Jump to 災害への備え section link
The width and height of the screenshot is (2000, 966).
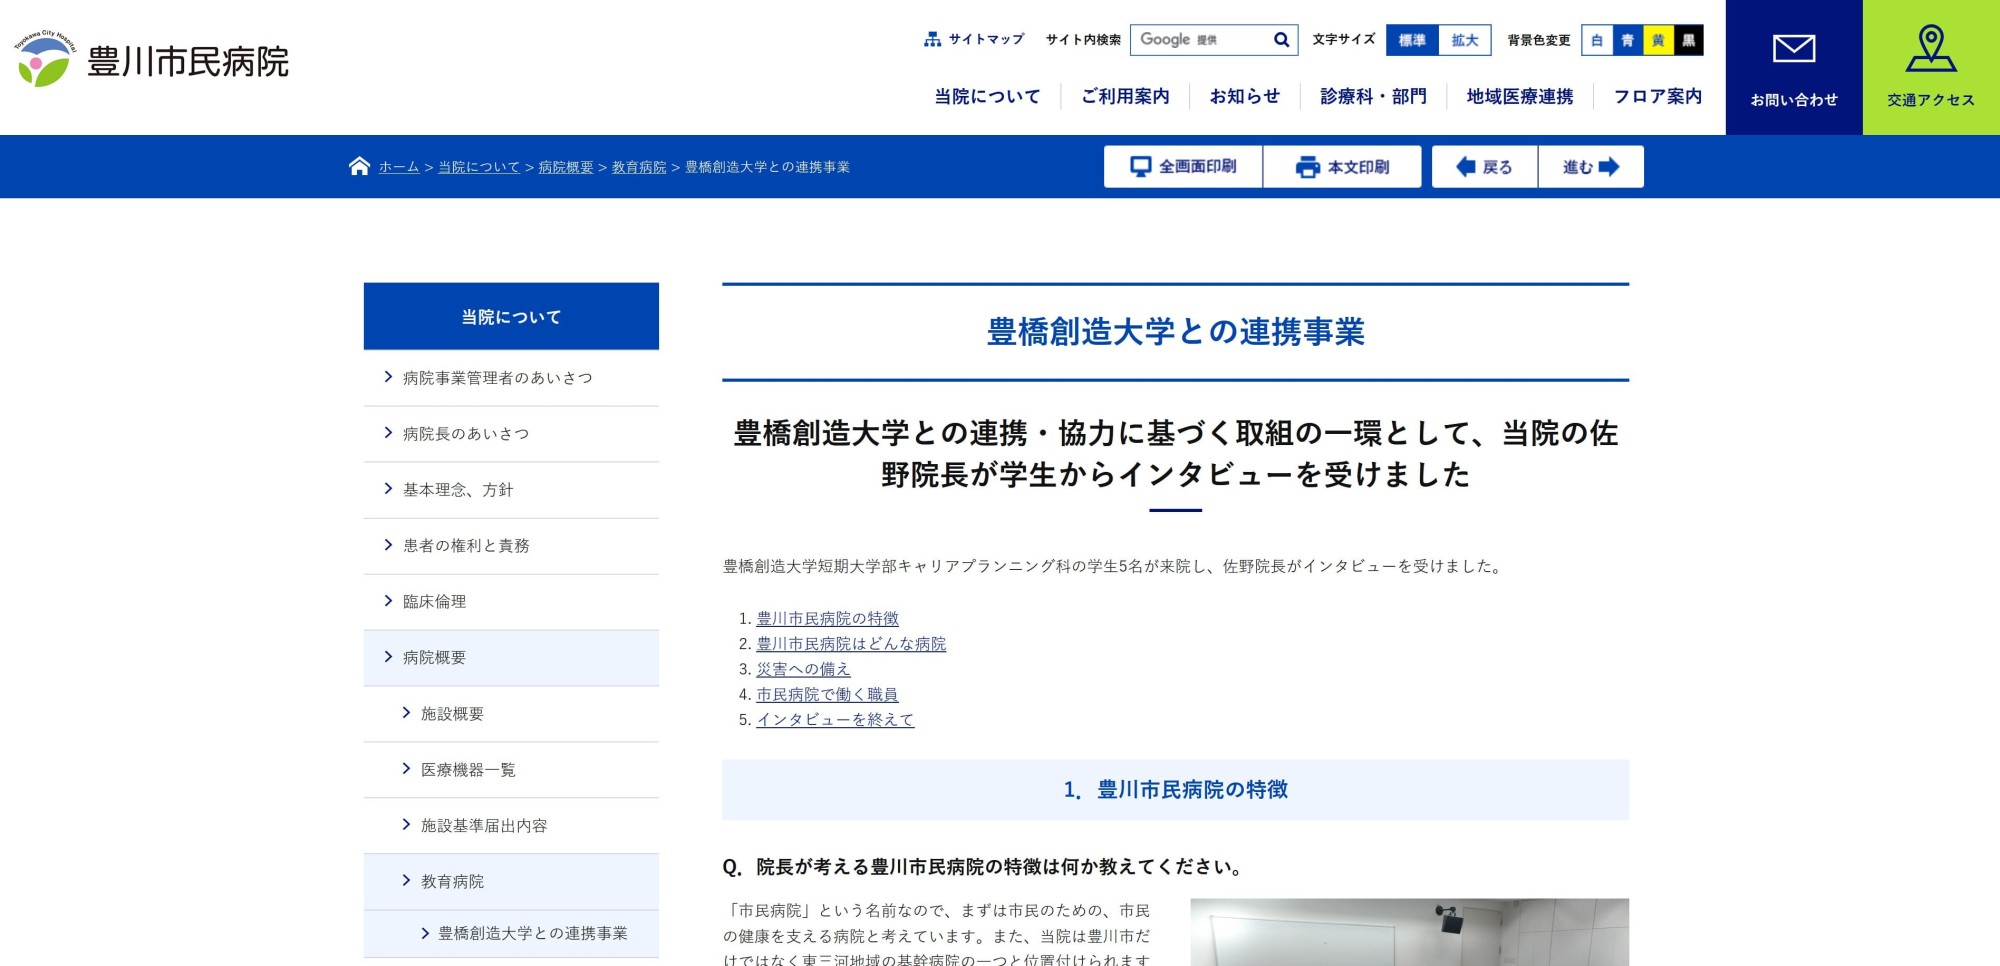tap(803, 669)
